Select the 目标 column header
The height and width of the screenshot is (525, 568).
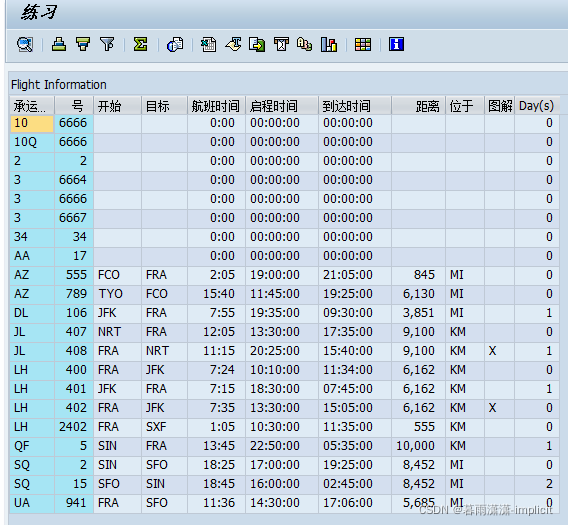click(x=164, y=106)
